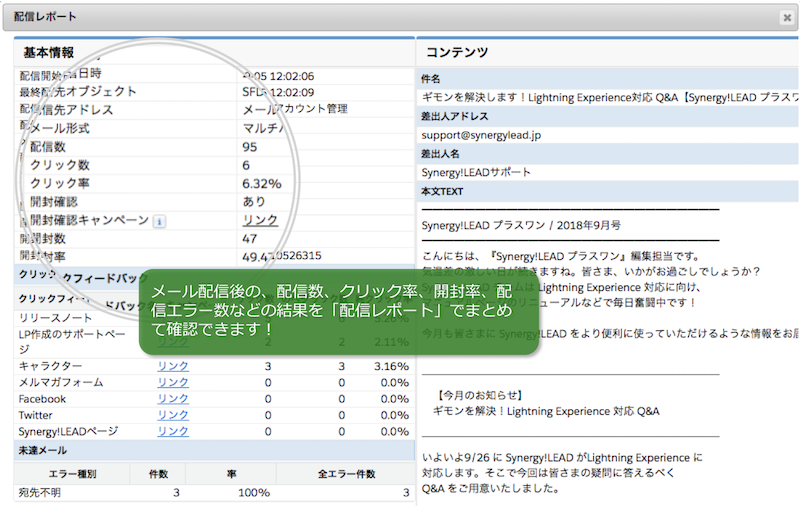Open the Twitter row リンク
The height and width of the screenshot is (506, 800).
[x=173, y=415]
